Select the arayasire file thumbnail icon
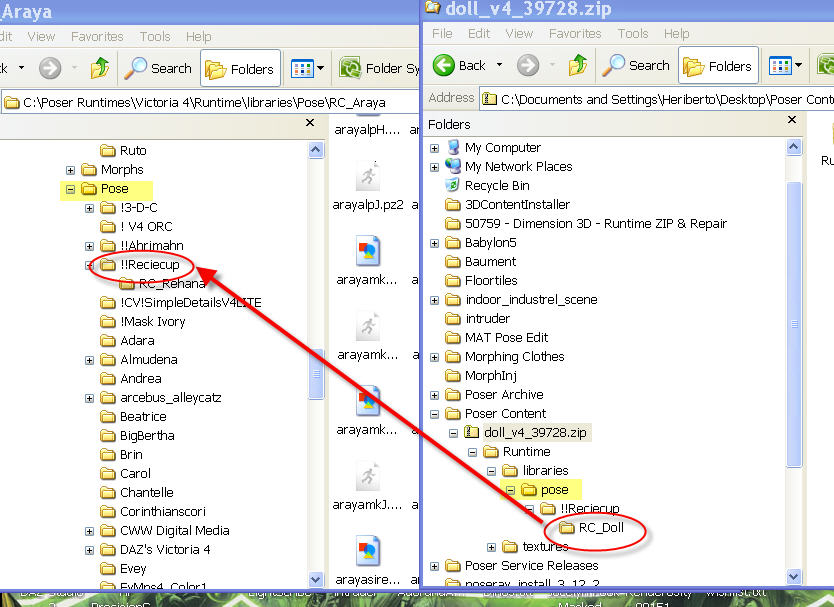This screenshot has height=607, width=834. 368,551
